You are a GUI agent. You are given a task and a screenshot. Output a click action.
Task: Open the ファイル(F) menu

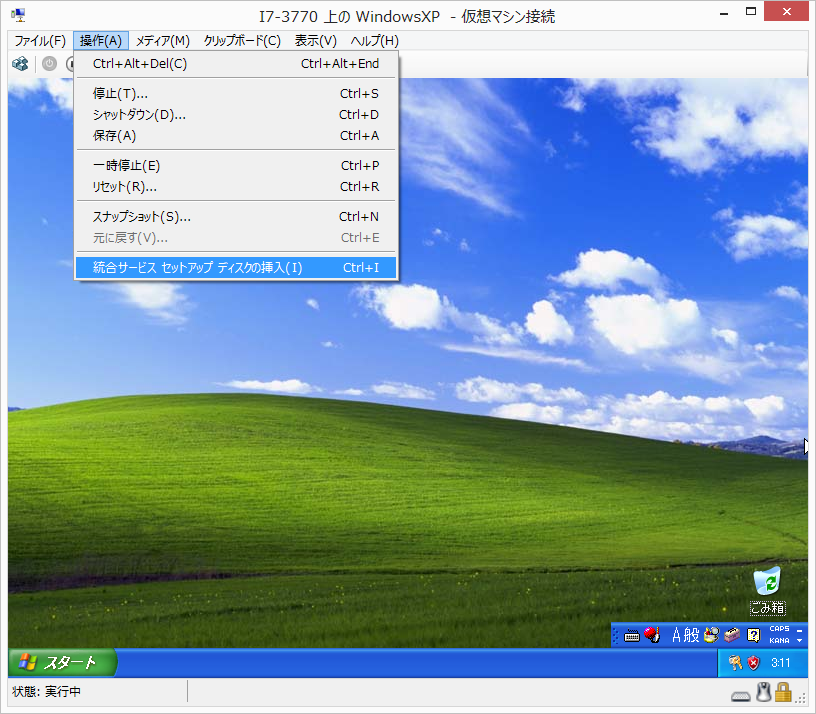pos(40,41)
